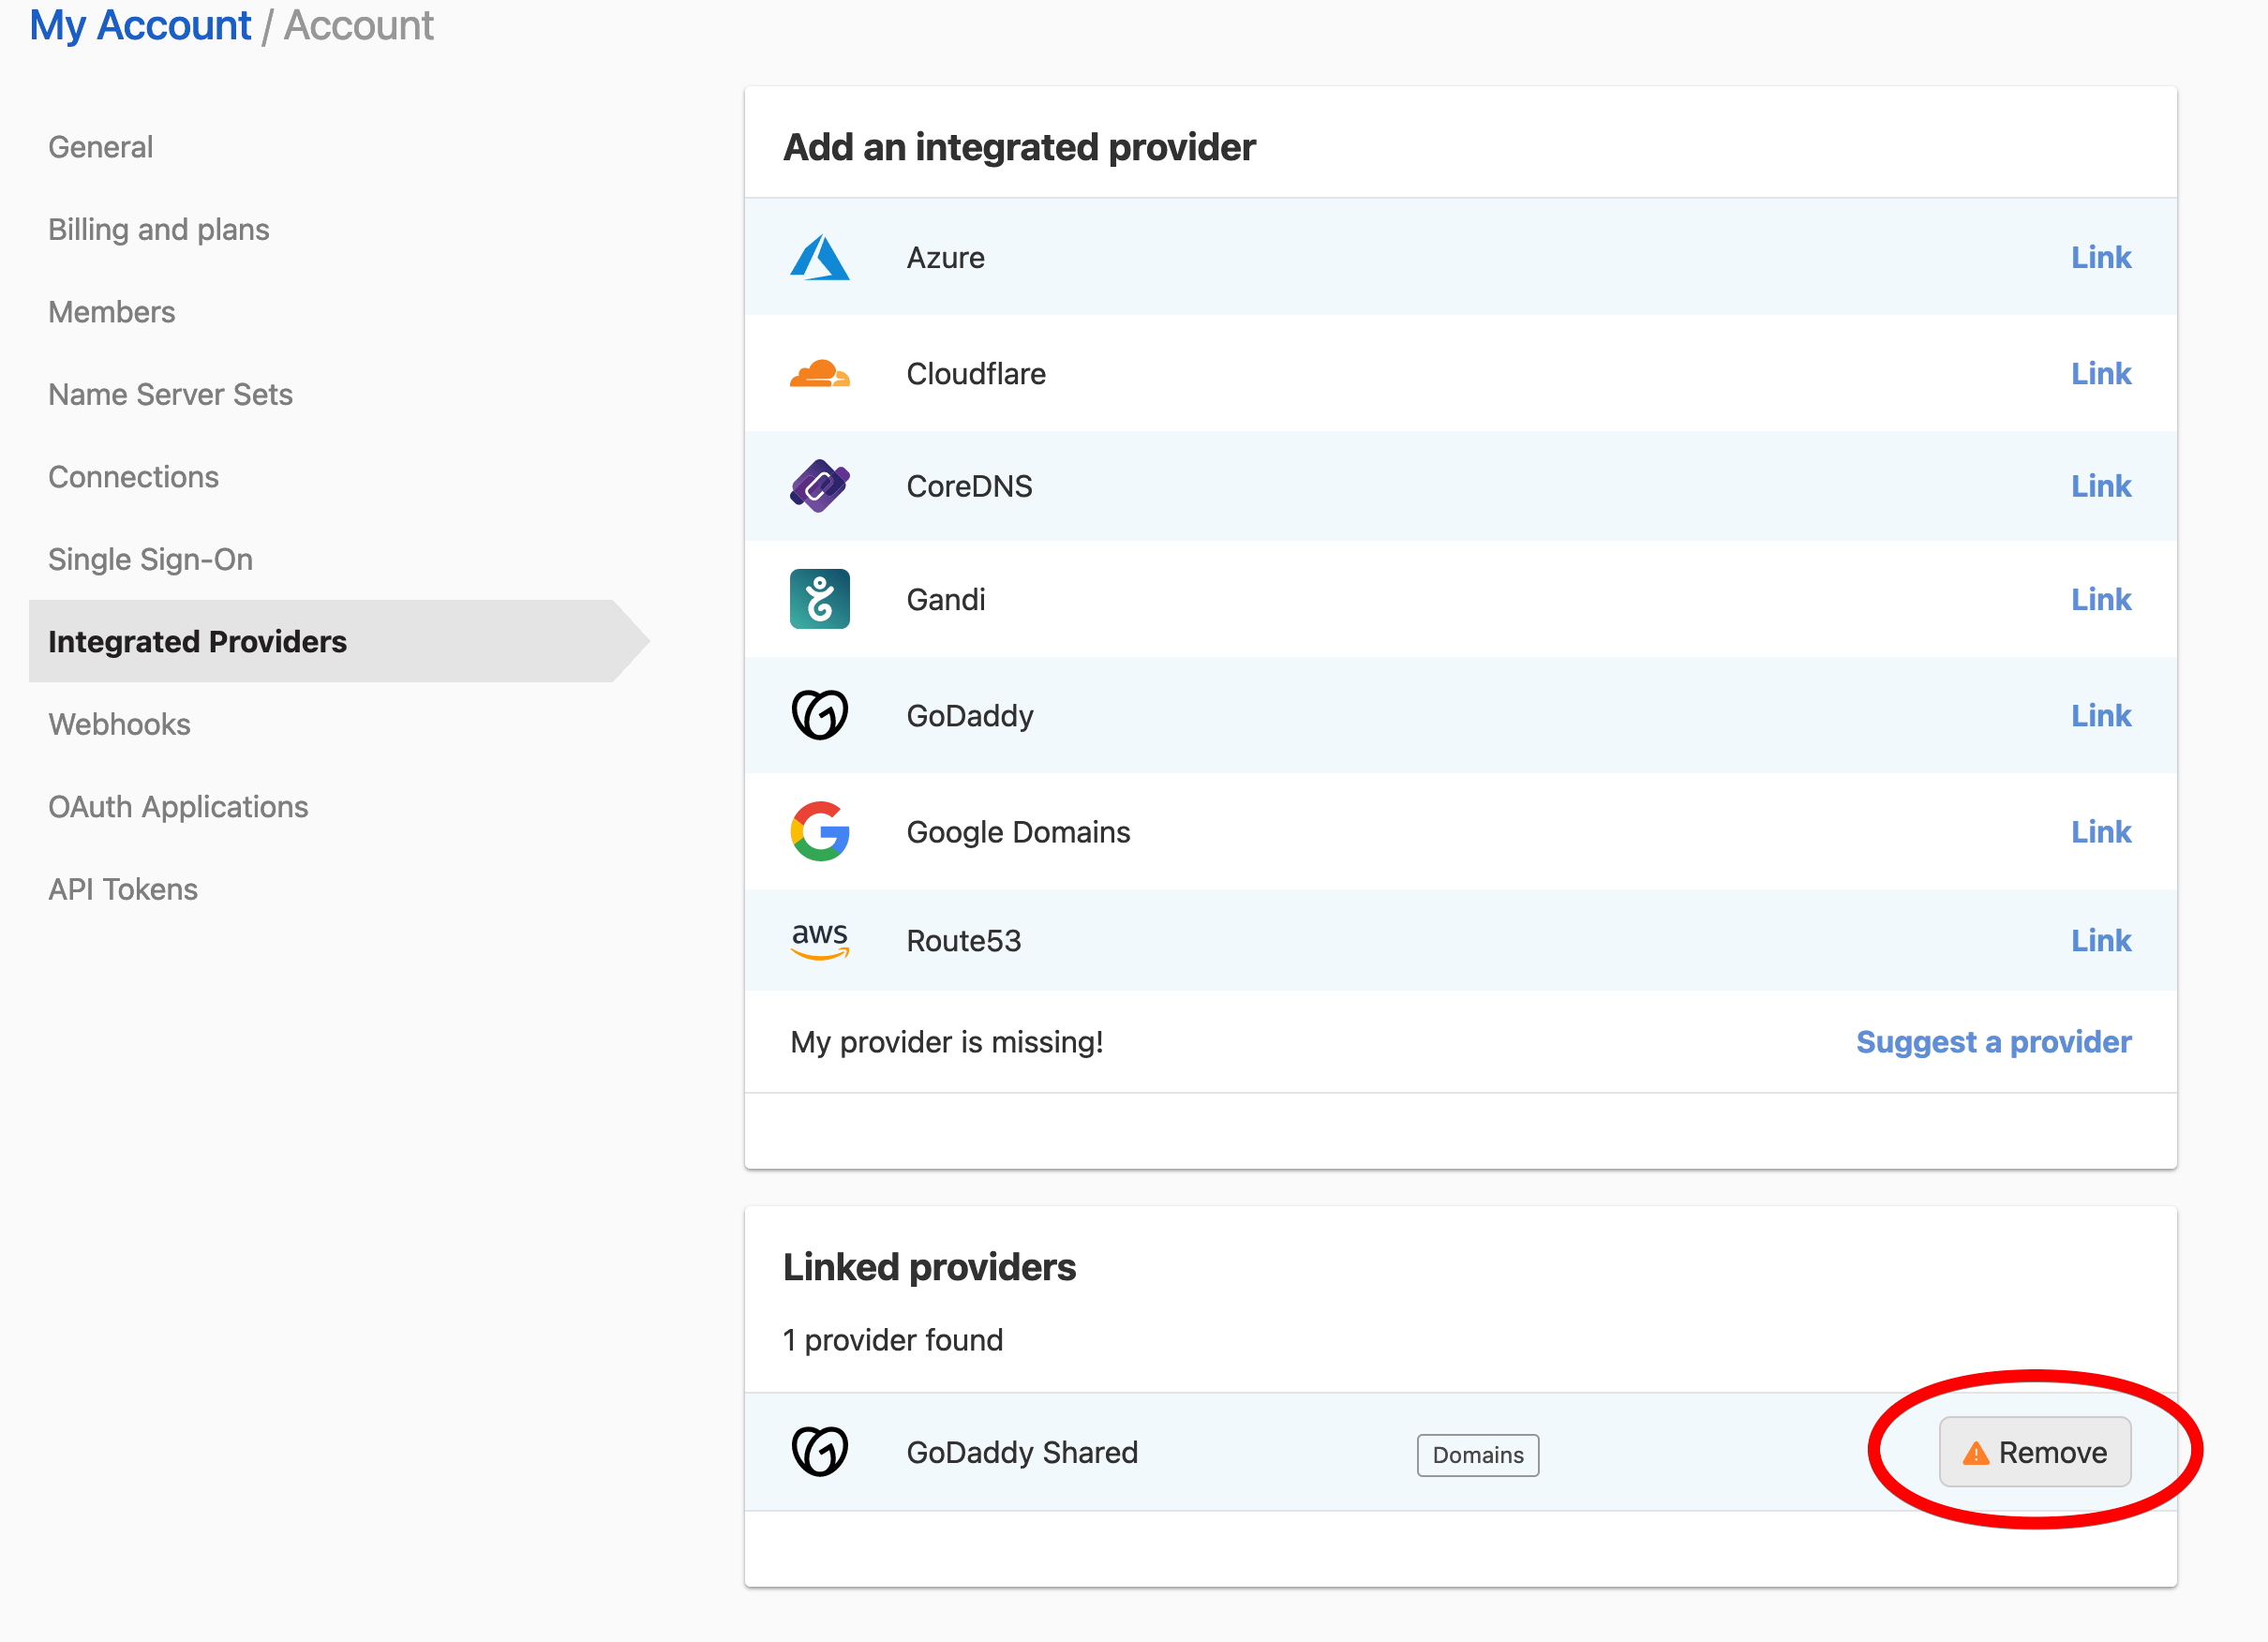
Task: Click the Google Domains provider icon
Action: pyautogui.click(x=821, y=829)
